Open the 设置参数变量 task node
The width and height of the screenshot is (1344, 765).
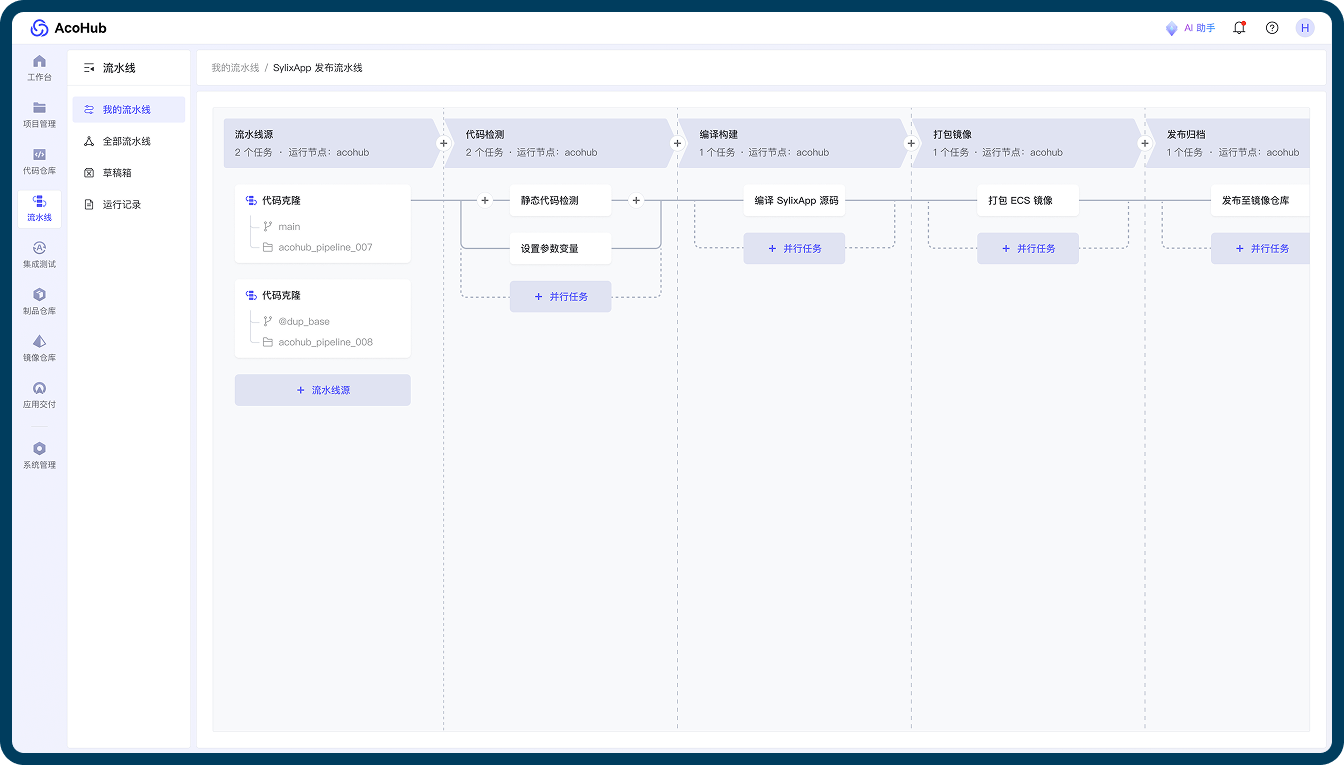click(560, 248)
